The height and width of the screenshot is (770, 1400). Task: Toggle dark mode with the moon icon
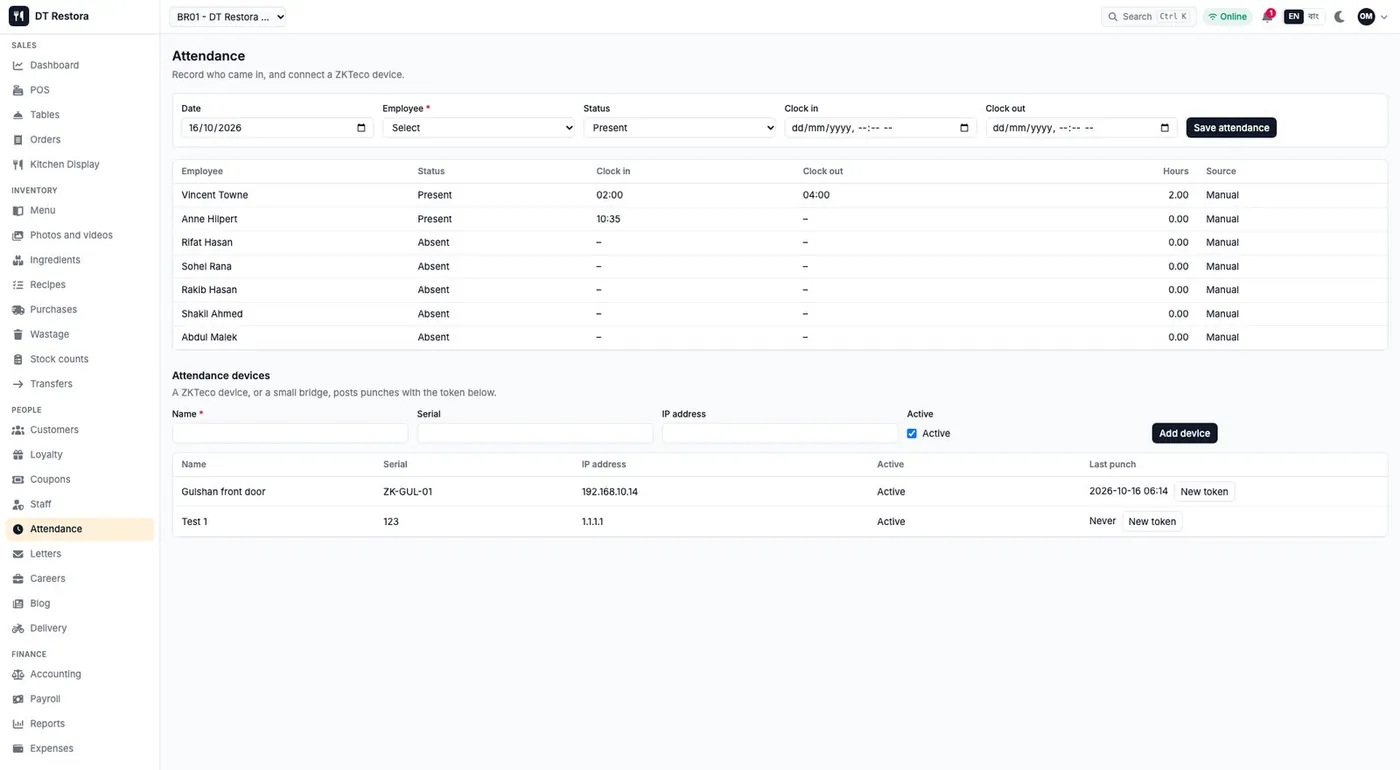pyautogui.click(x=1340, y=17)
